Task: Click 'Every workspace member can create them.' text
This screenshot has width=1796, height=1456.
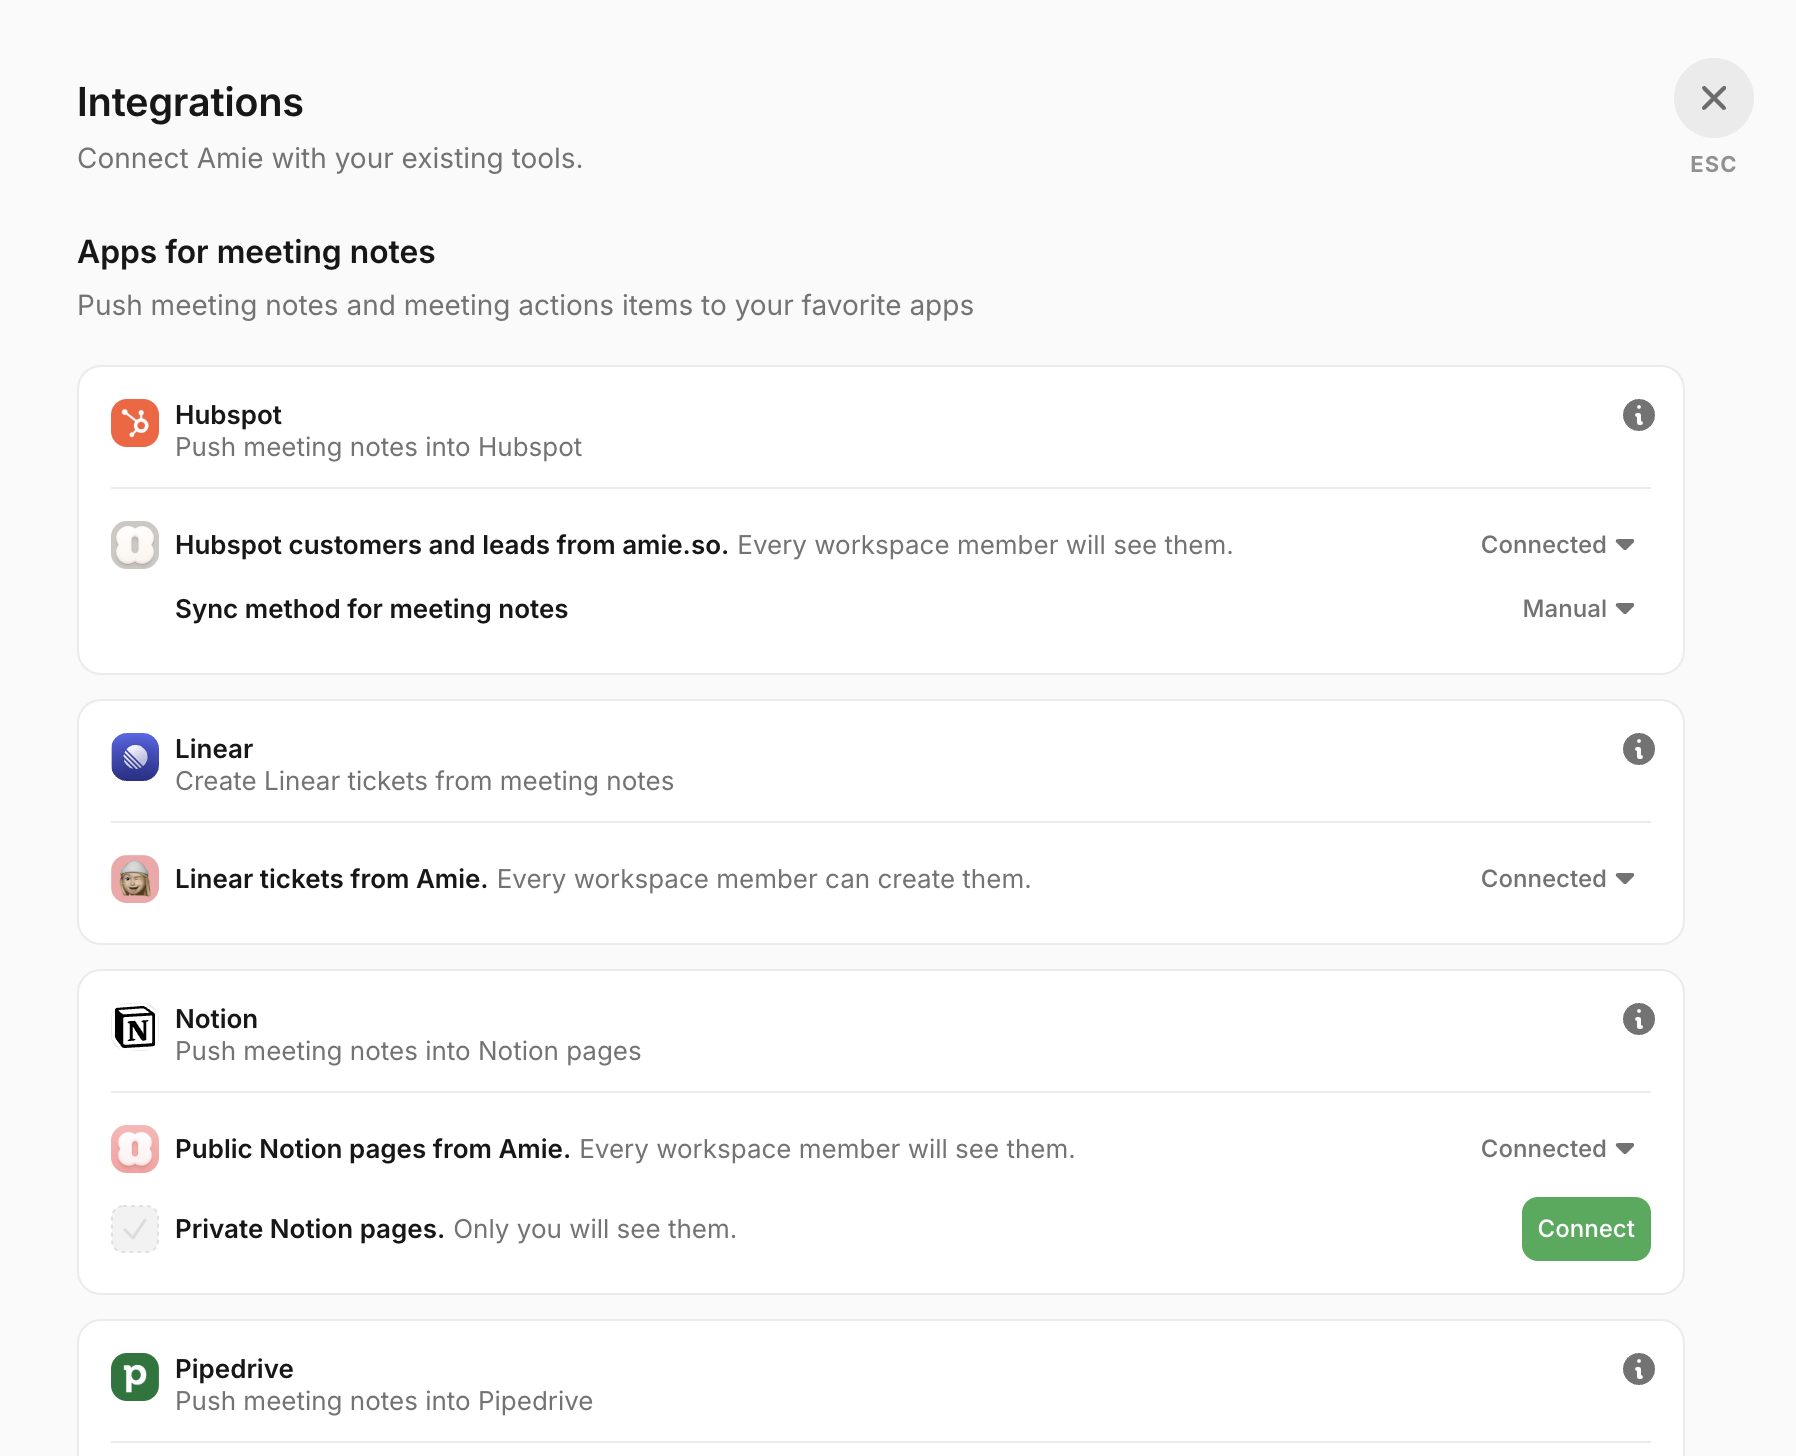Action: (764, 879)
